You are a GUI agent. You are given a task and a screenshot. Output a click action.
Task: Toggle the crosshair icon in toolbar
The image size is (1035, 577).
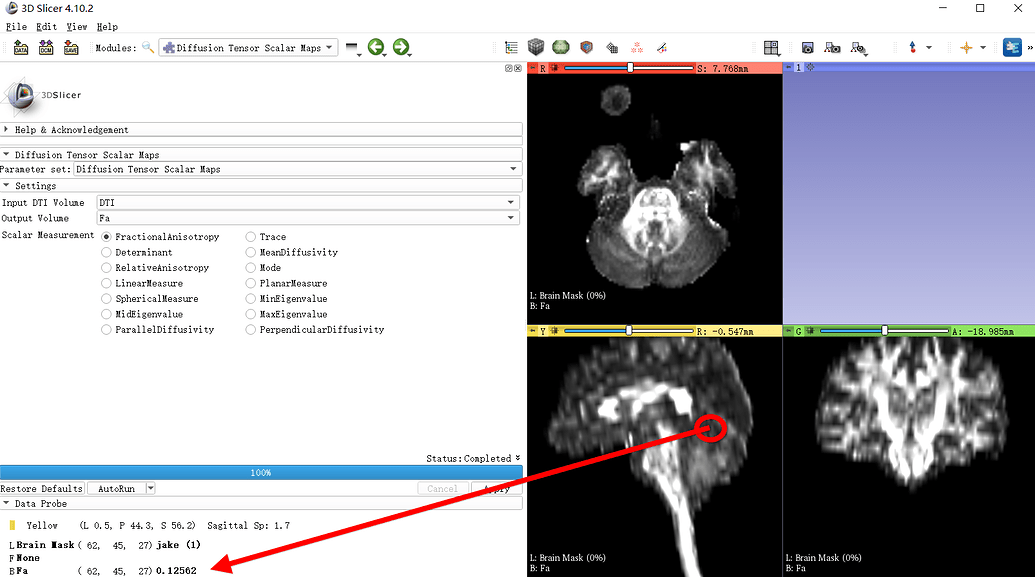coord(966,47)
